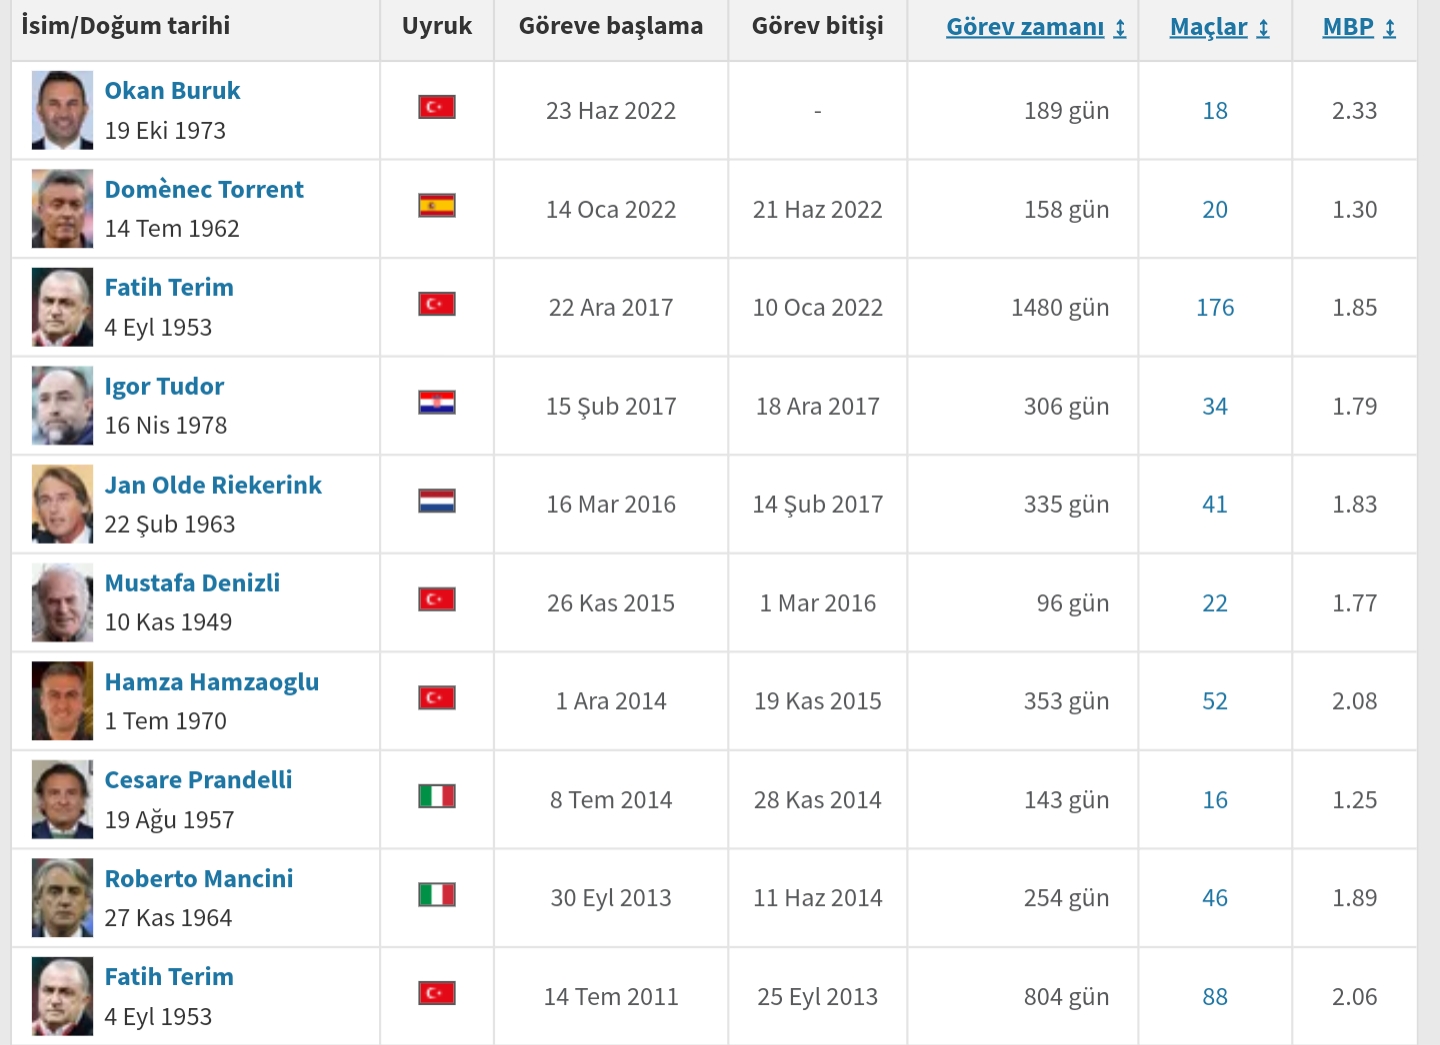Screen dimensions: 1440x1045
Task: Open Igor Tudor's profile
Action: point(164,387)
